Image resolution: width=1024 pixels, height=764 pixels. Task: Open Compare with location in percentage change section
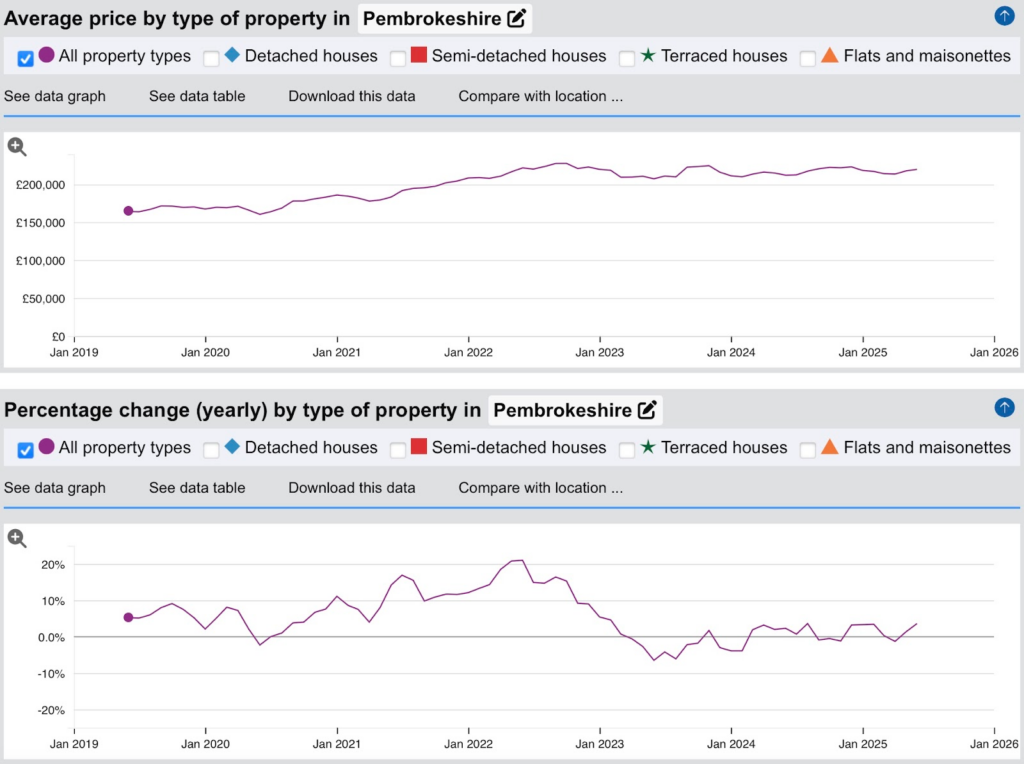coord(540,488)
